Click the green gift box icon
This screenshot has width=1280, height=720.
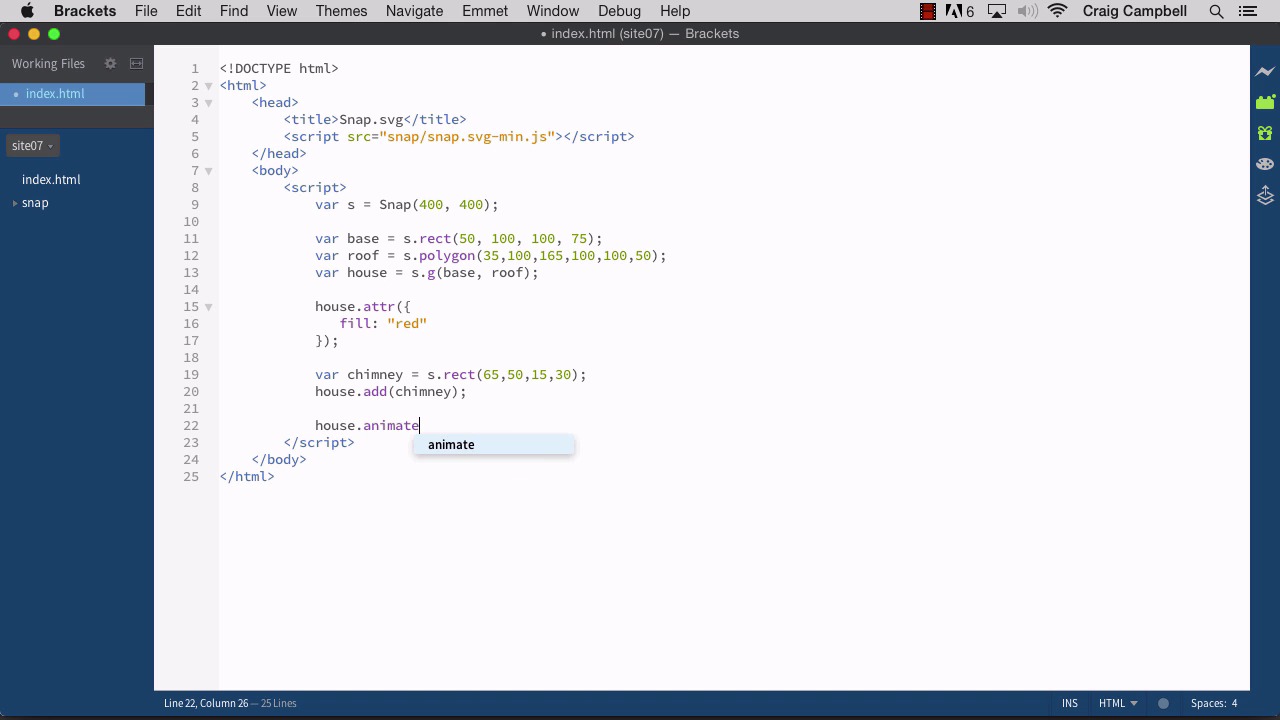coord(1265,133)
